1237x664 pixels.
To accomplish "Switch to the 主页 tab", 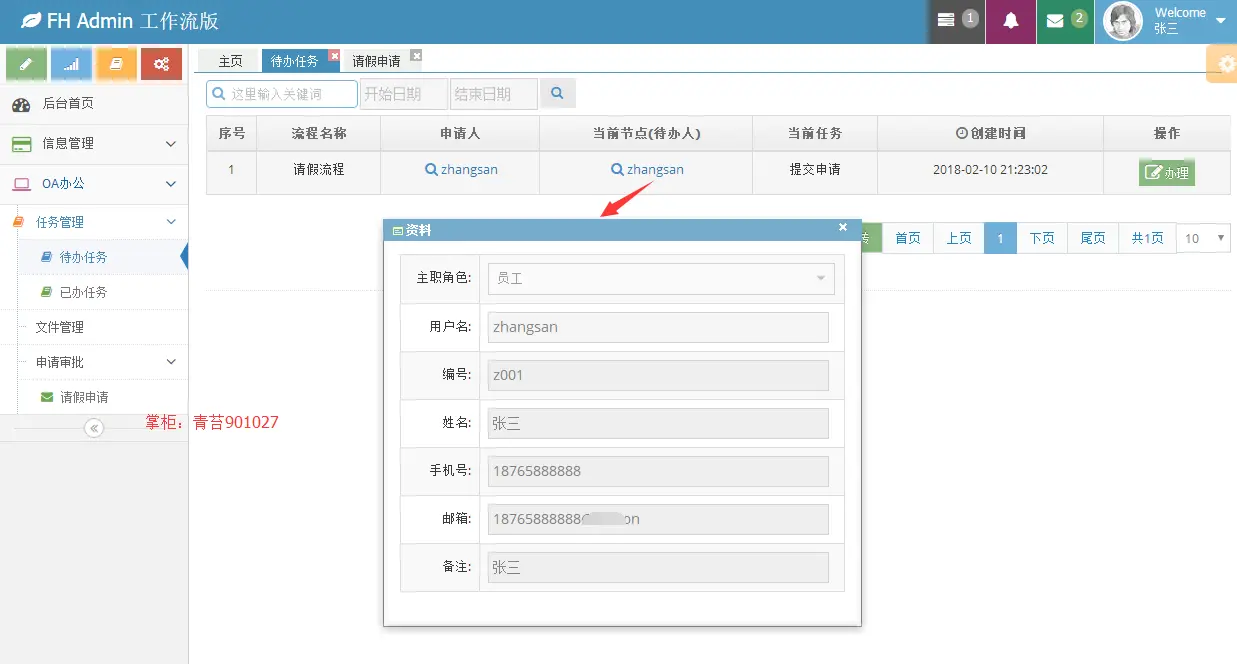I will click(230, 61).
